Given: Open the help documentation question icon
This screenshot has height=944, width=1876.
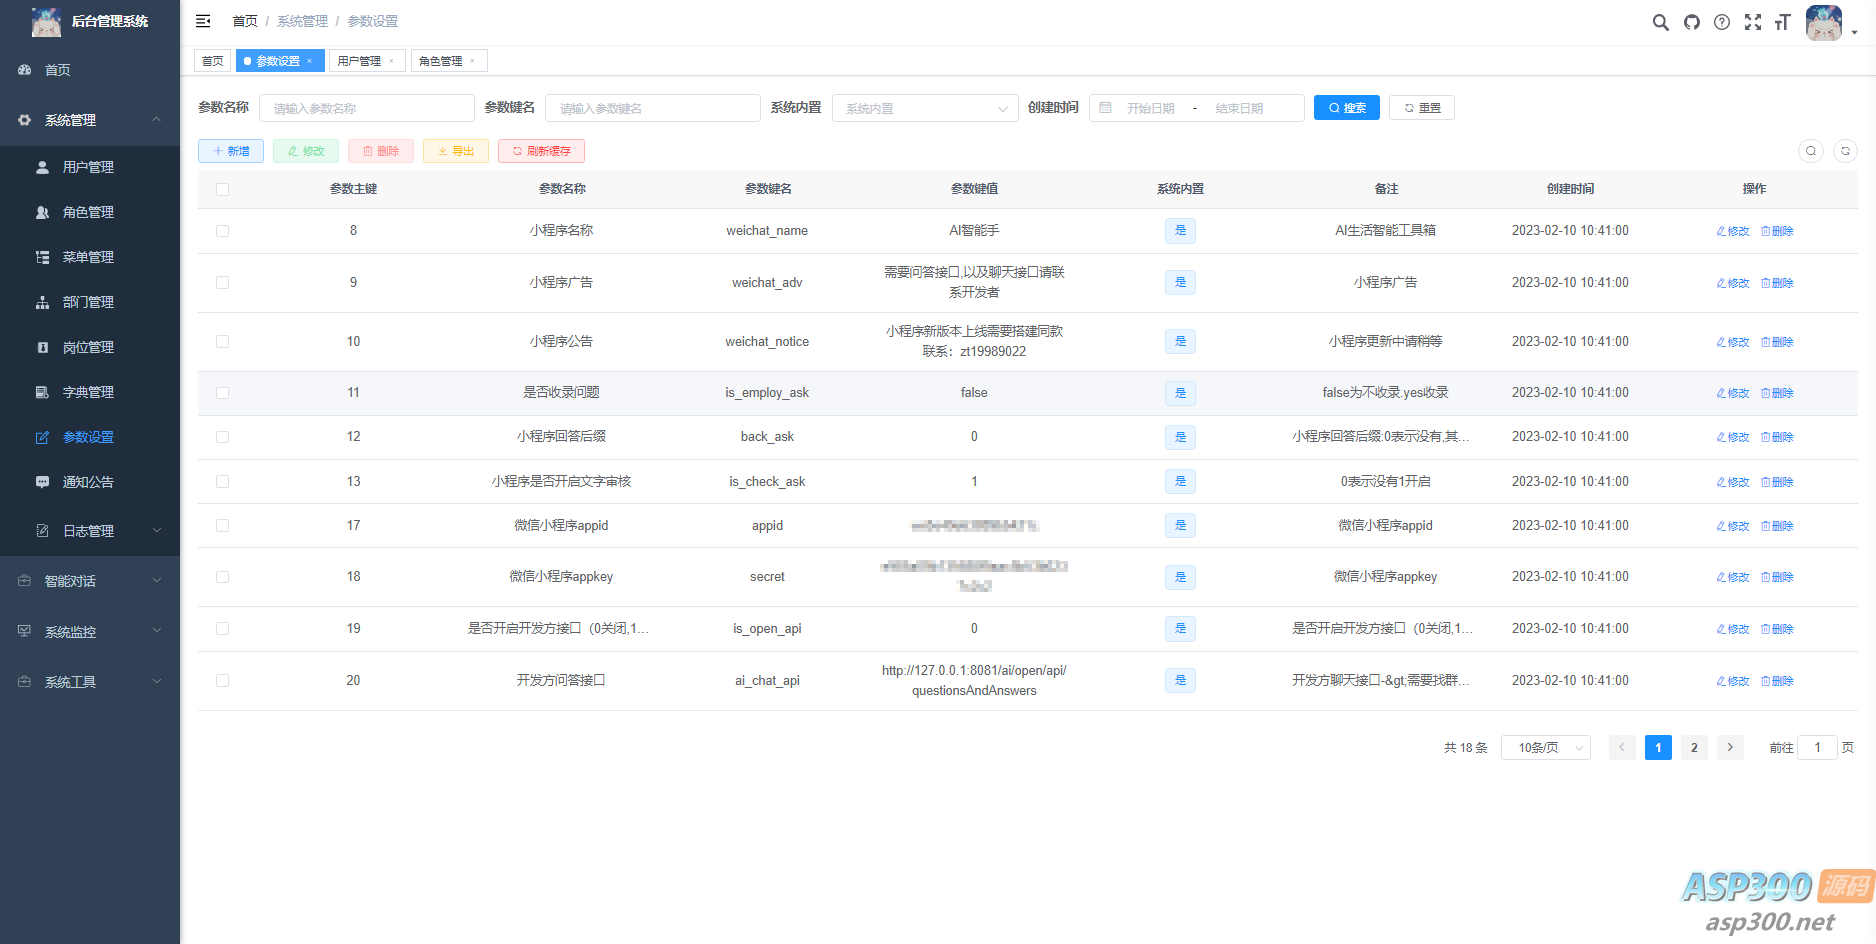Looking at the screenshot, I should (x=1722, y=22).
